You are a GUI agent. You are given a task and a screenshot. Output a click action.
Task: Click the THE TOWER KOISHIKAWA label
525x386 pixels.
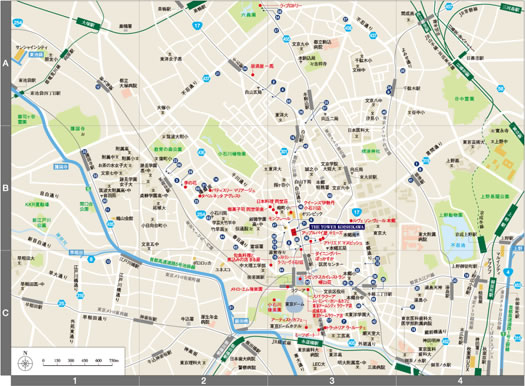(336, 227)
